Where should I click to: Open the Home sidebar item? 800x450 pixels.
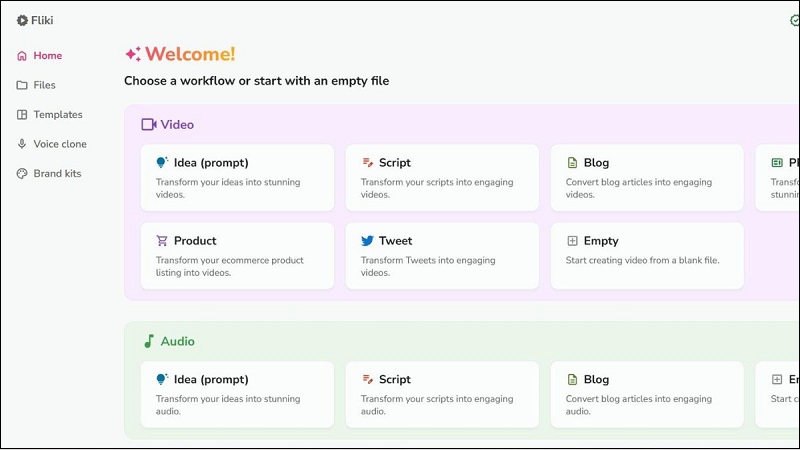click(x=47, y=56)
